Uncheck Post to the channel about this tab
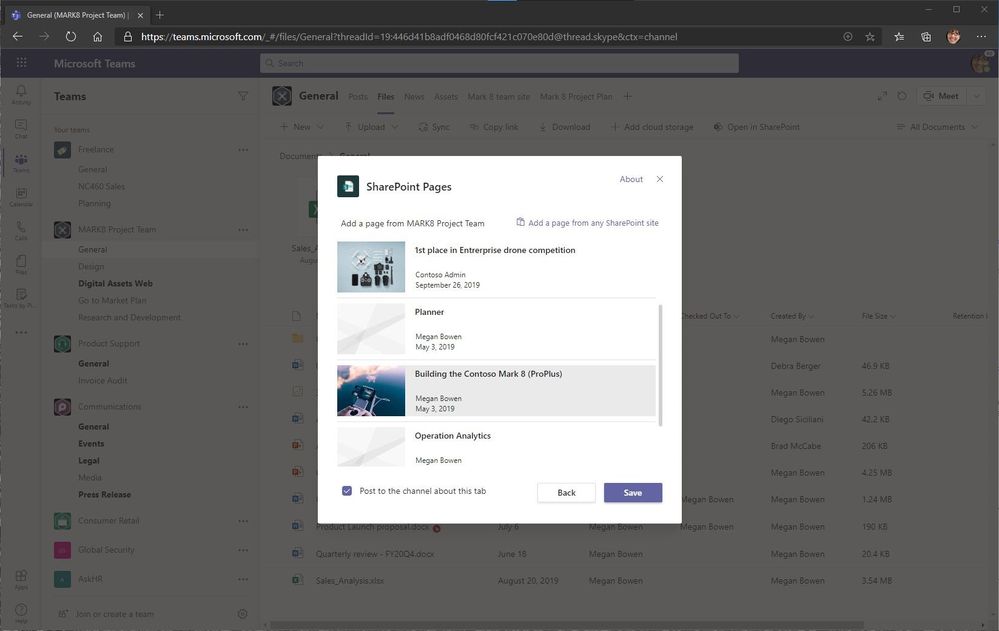This screenshot has width=999, height=631. coord(347,491)
